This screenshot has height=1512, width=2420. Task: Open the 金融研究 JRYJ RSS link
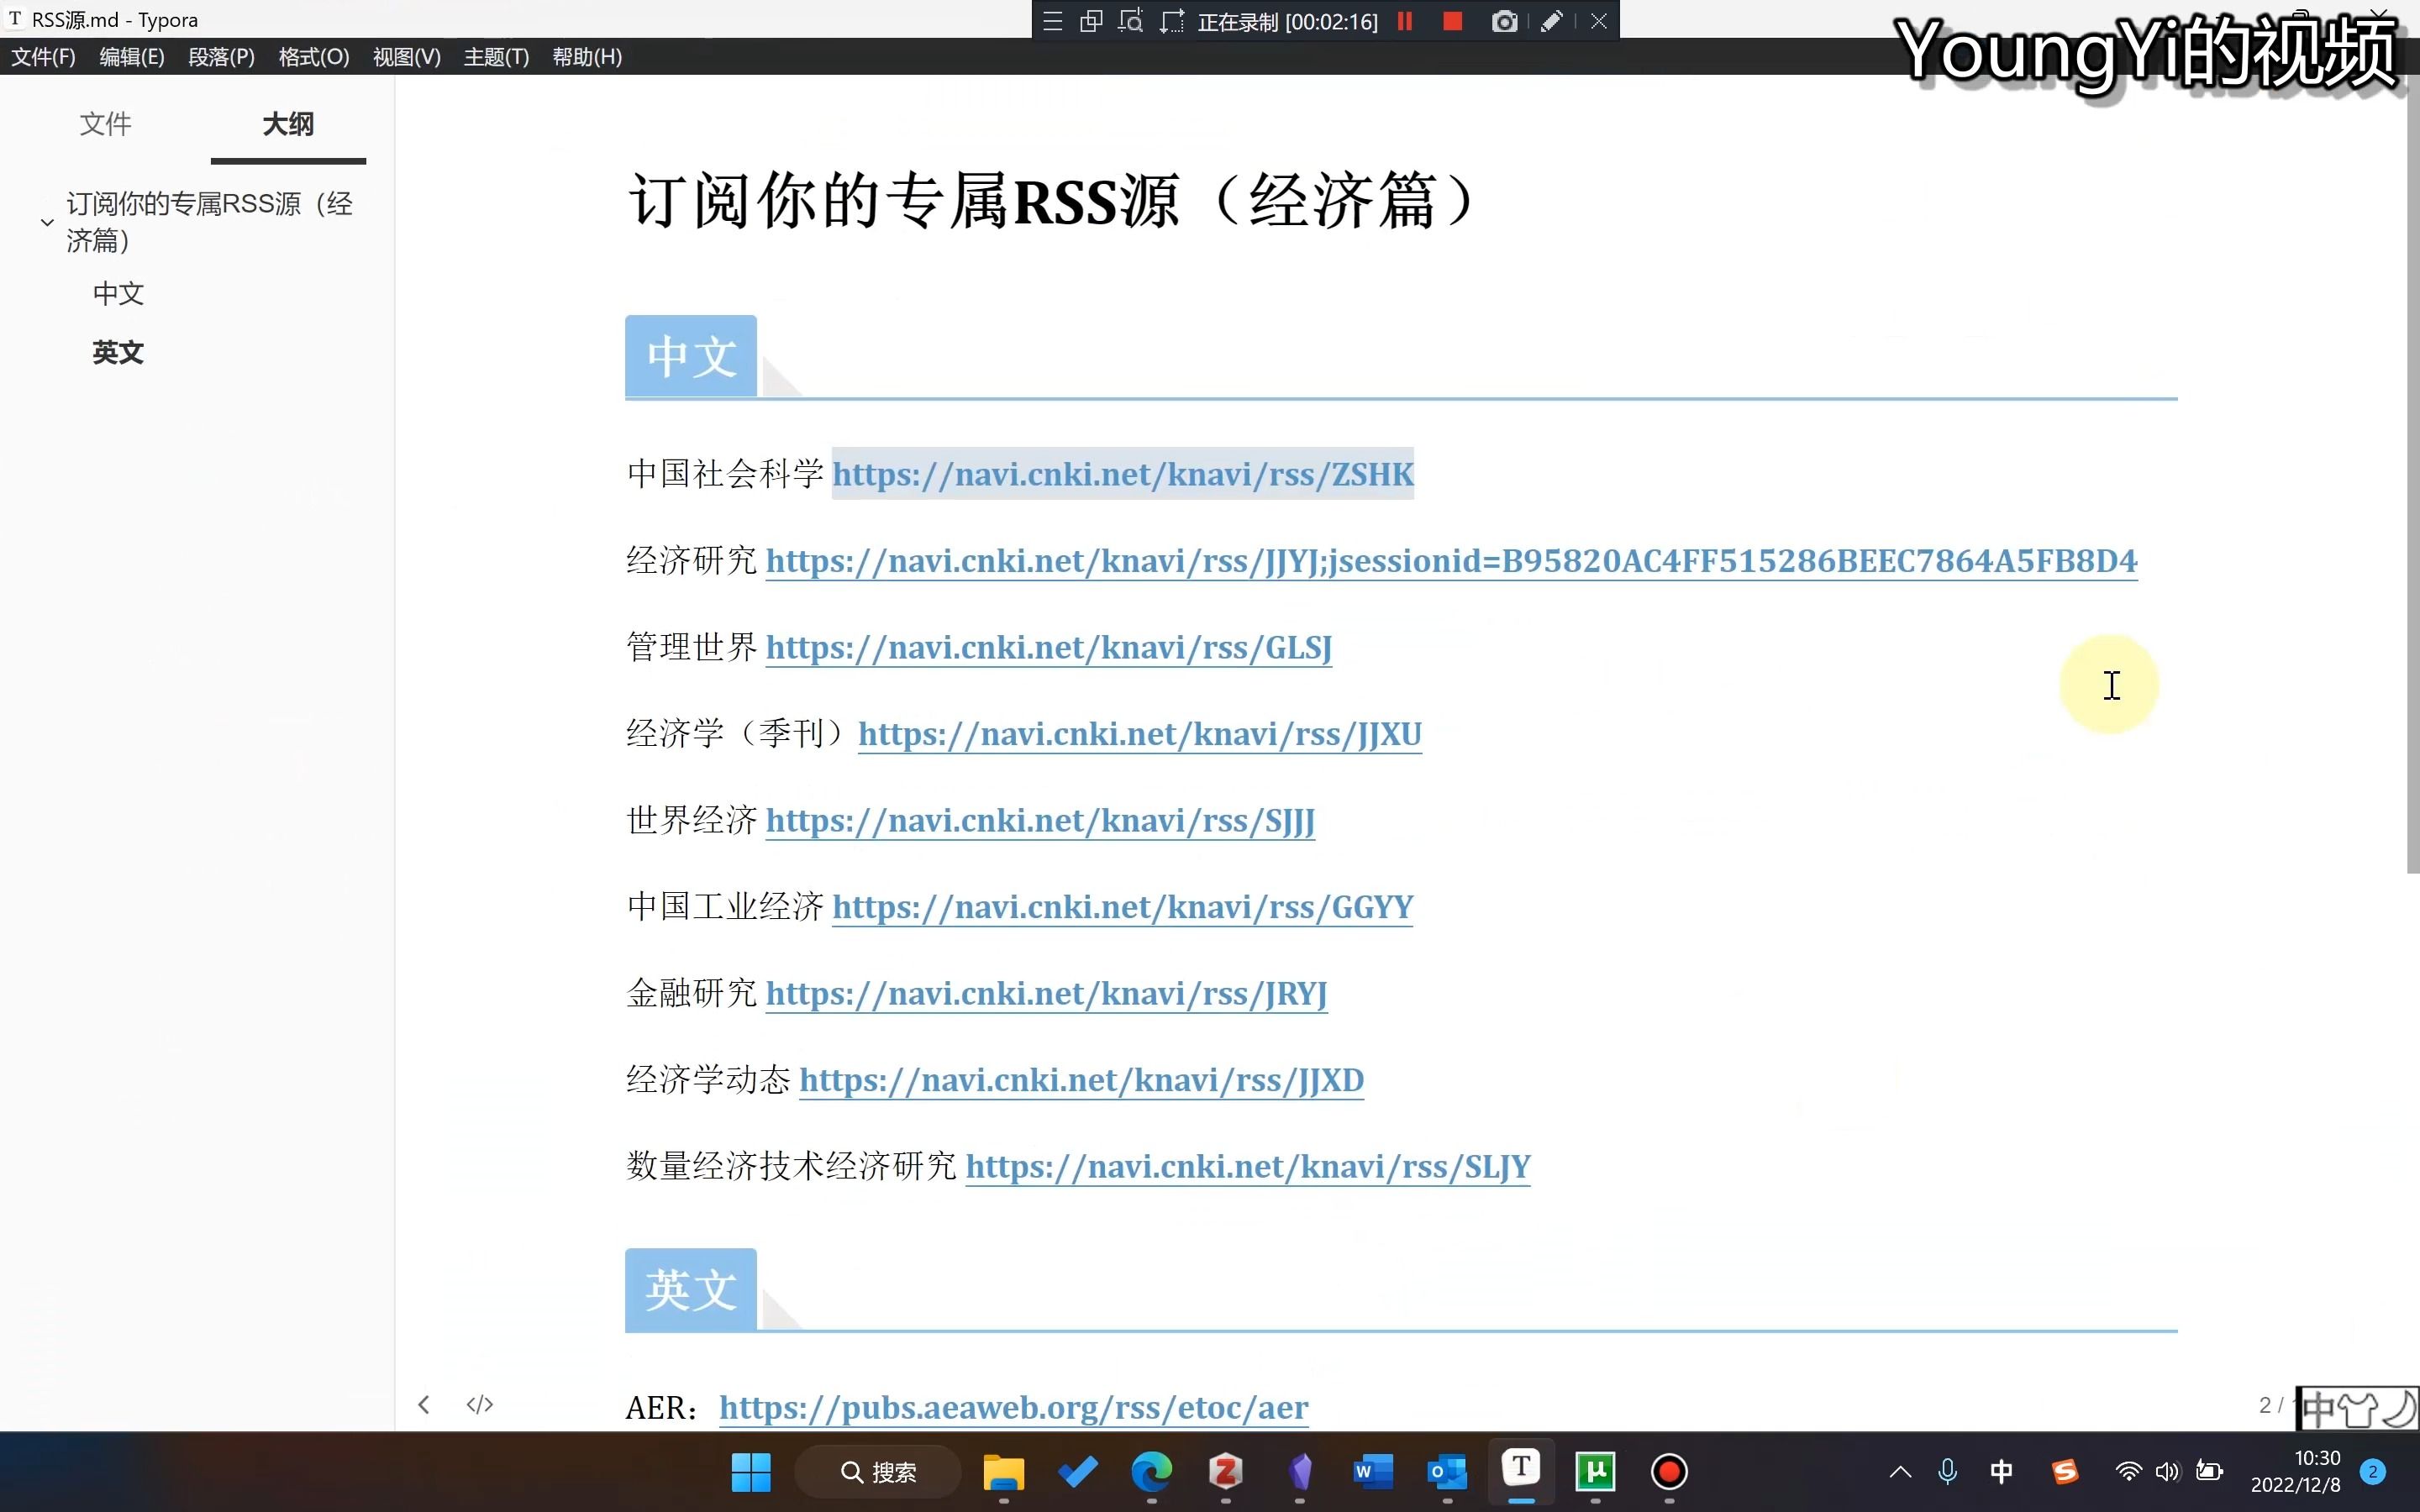click(1046, 994)
